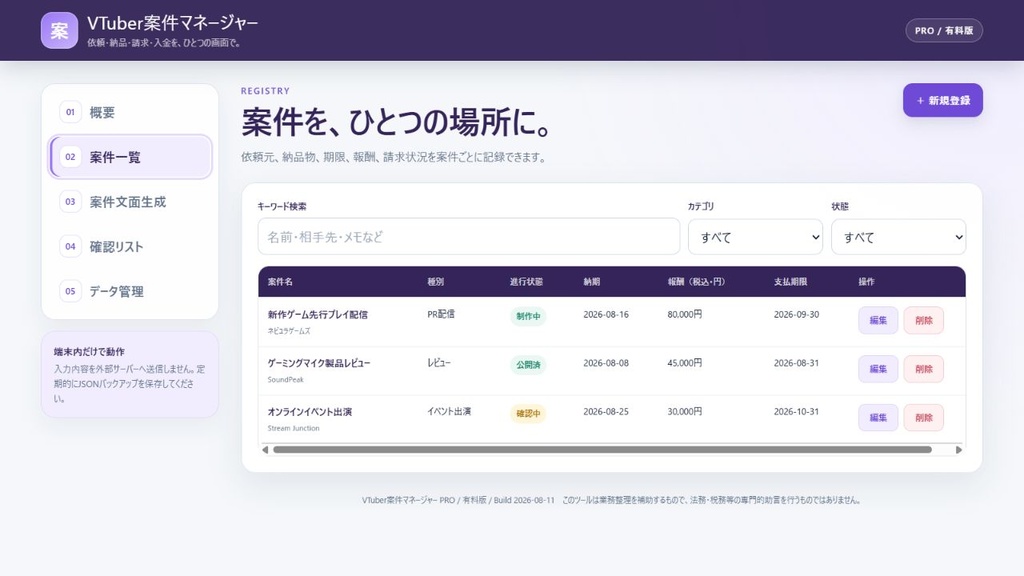Screen dimensions: 1024x576
Task: Edit the 新作ゲーム先行プレイ配信 entry
Action: [878, 320]
